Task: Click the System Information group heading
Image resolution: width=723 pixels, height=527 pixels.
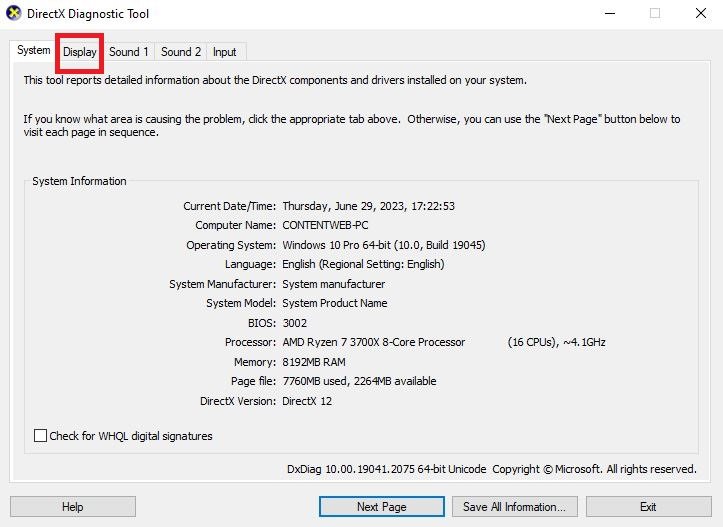Action: click(x=79, y=181)
